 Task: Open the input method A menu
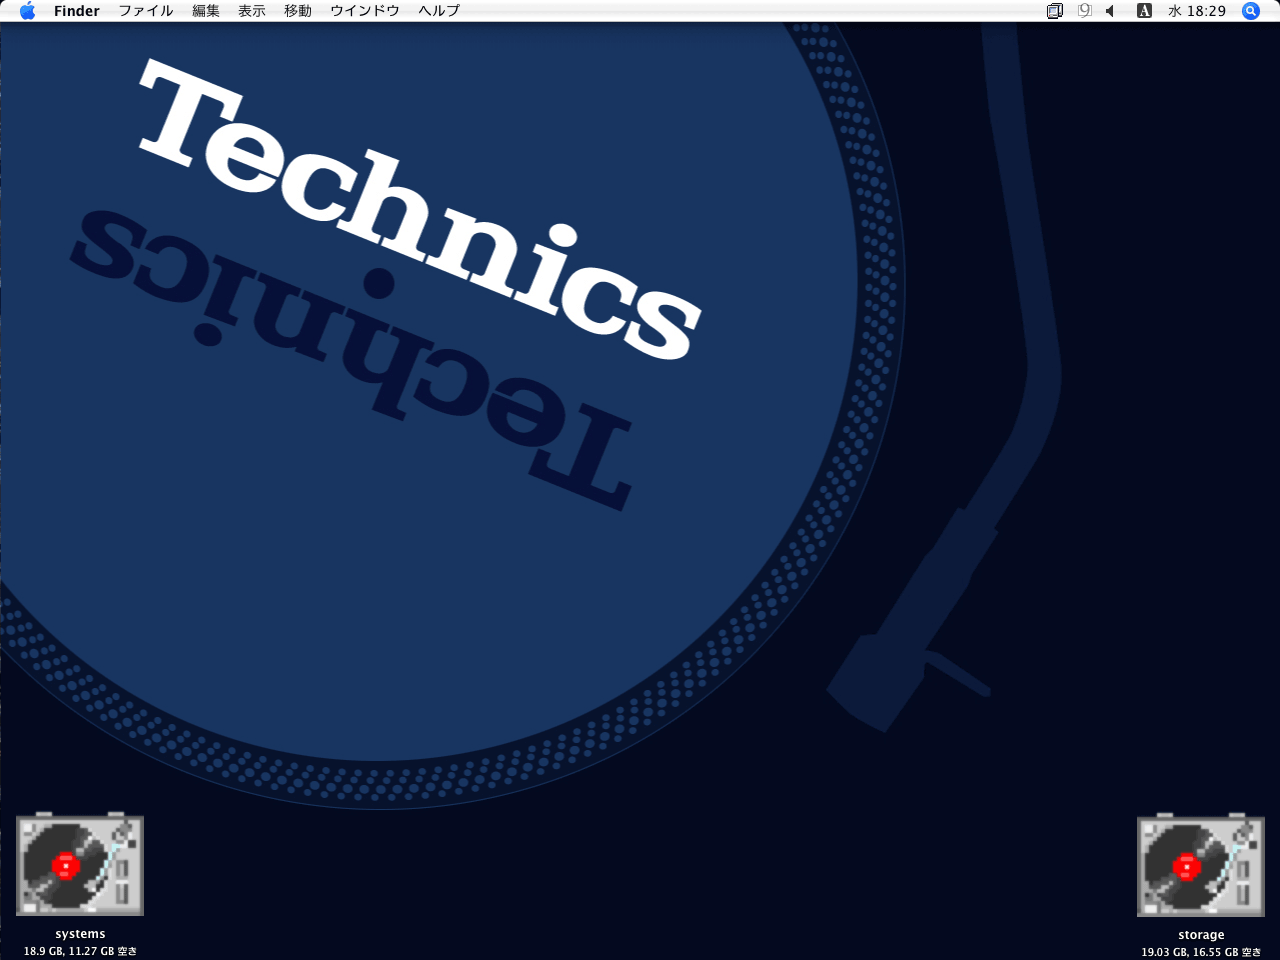(x=1145, y=11)
